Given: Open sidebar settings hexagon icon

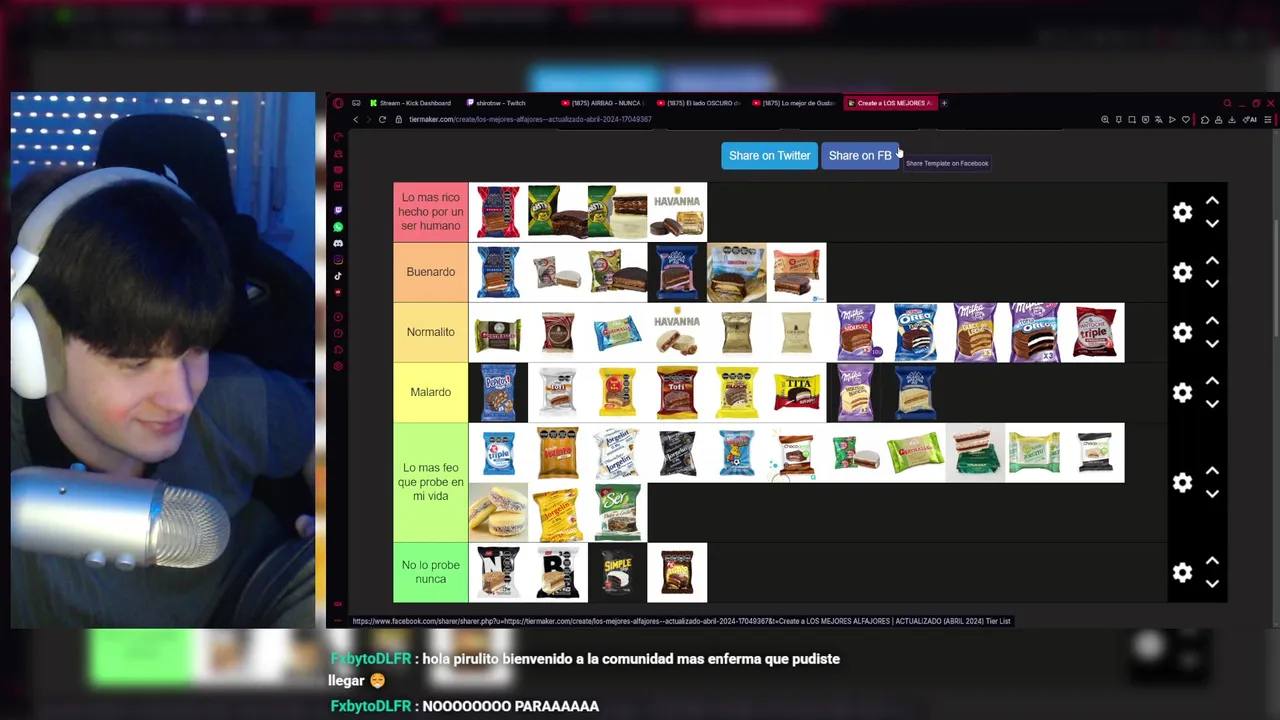Looking at the screenshot, I should [338, 366].
